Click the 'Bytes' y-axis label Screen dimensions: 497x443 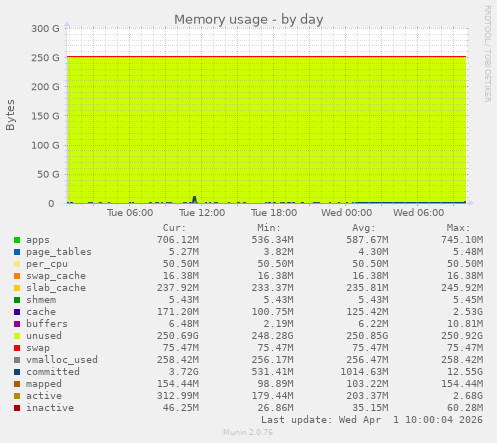pos(10,115)
